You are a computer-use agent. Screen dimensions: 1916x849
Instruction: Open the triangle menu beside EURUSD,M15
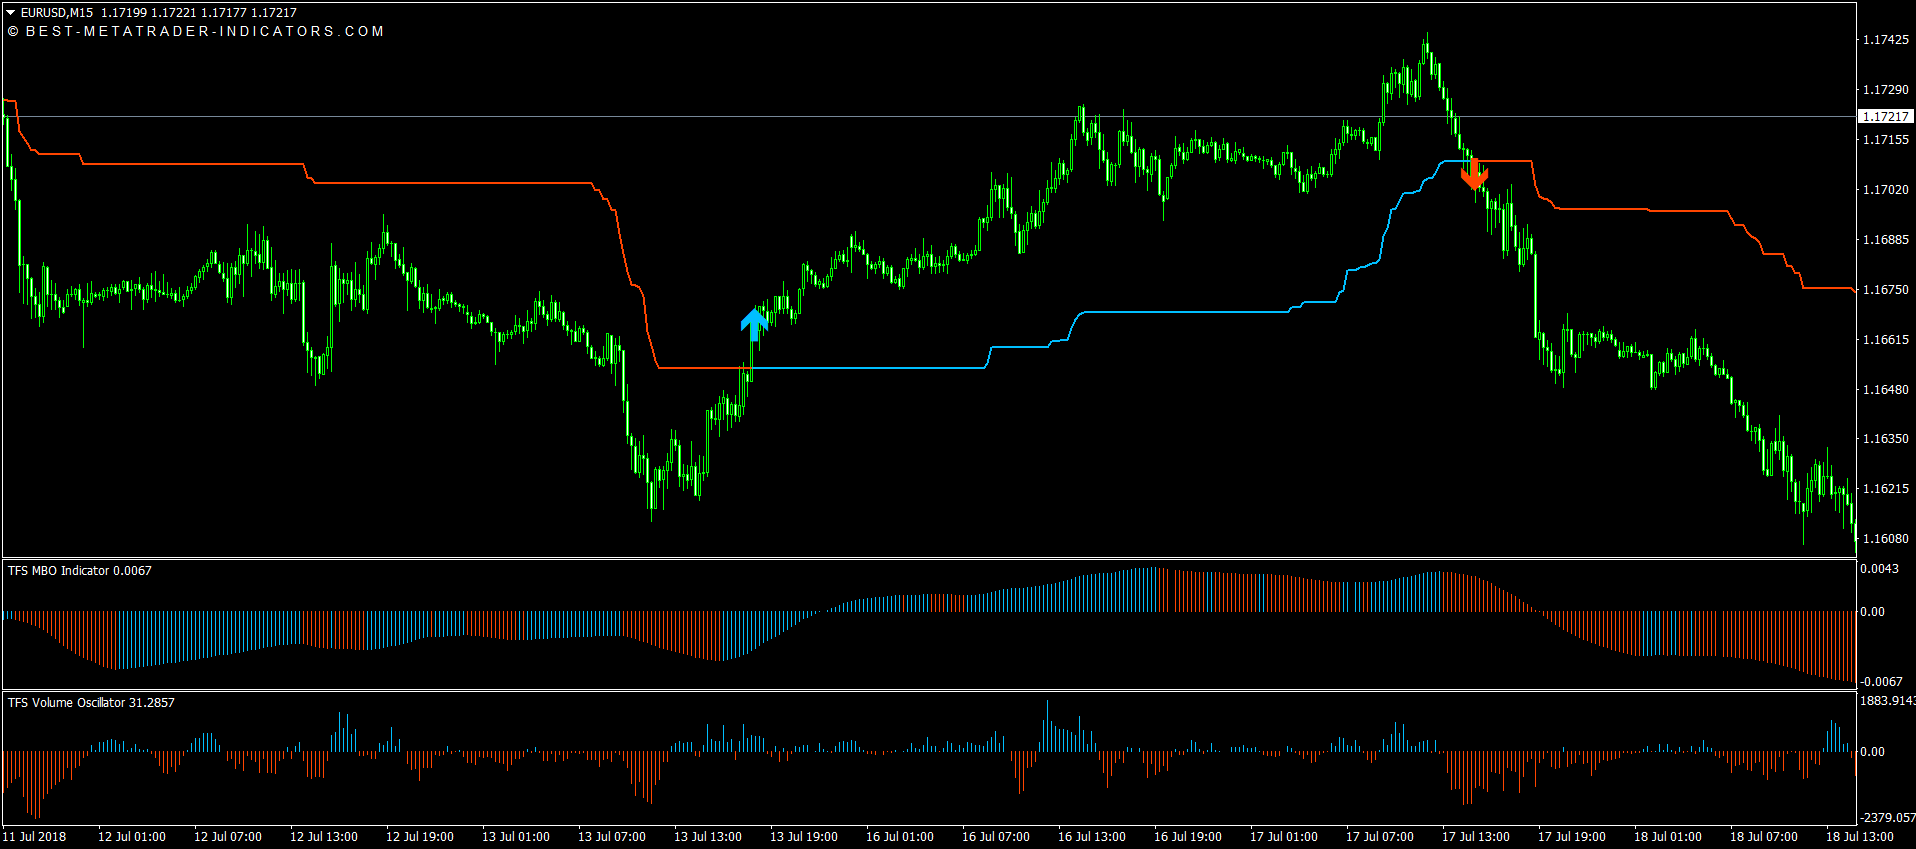tap(11, 13)
